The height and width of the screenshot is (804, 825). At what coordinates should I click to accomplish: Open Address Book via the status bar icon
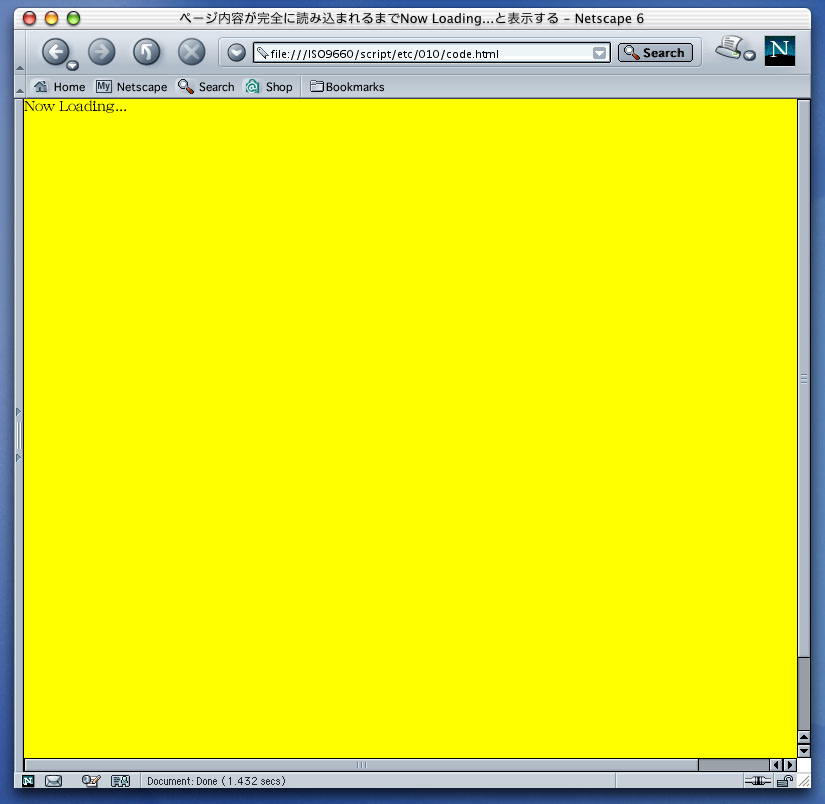pos(120,781)
